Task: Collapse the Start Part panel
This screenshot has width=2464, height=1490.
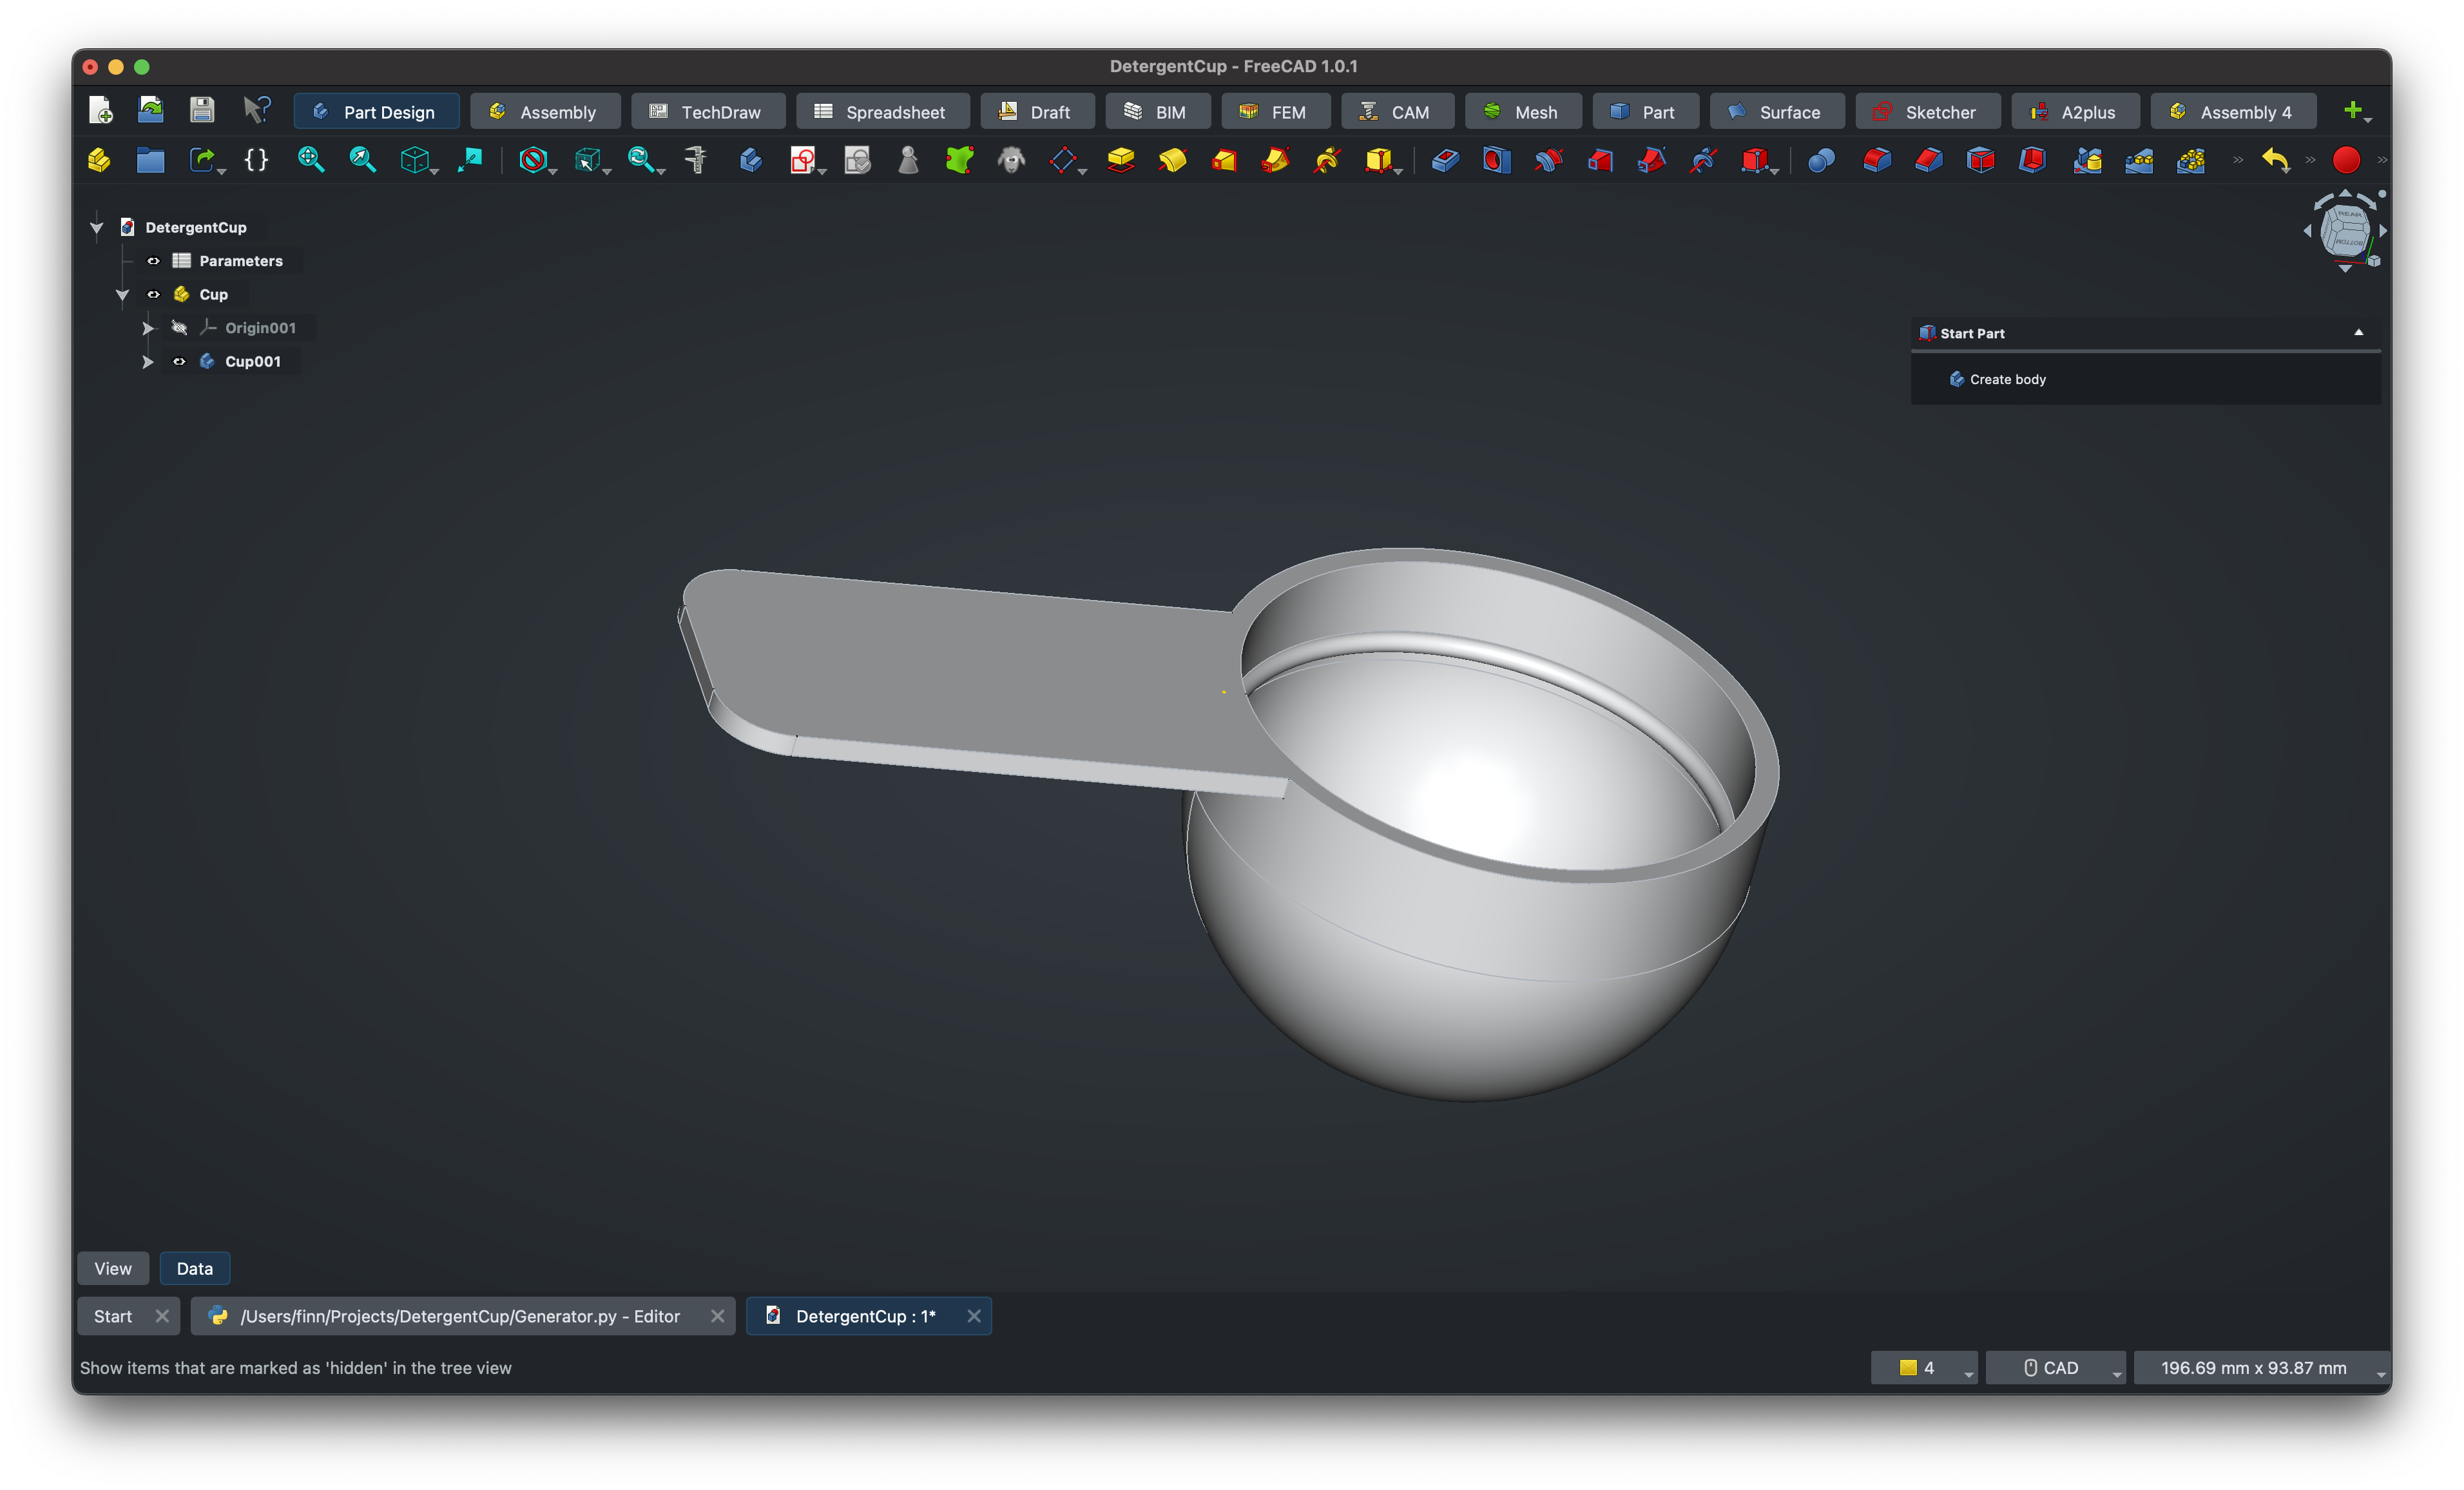Action: 2358,333
